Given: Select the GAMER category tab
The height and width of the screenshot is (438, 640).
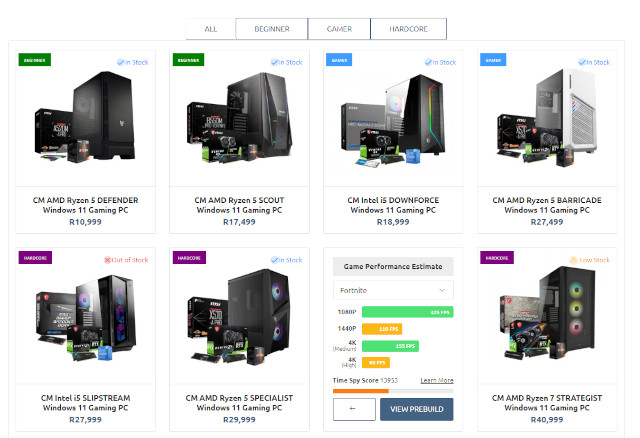Looking at the screenshot, I should coord(339,29).
